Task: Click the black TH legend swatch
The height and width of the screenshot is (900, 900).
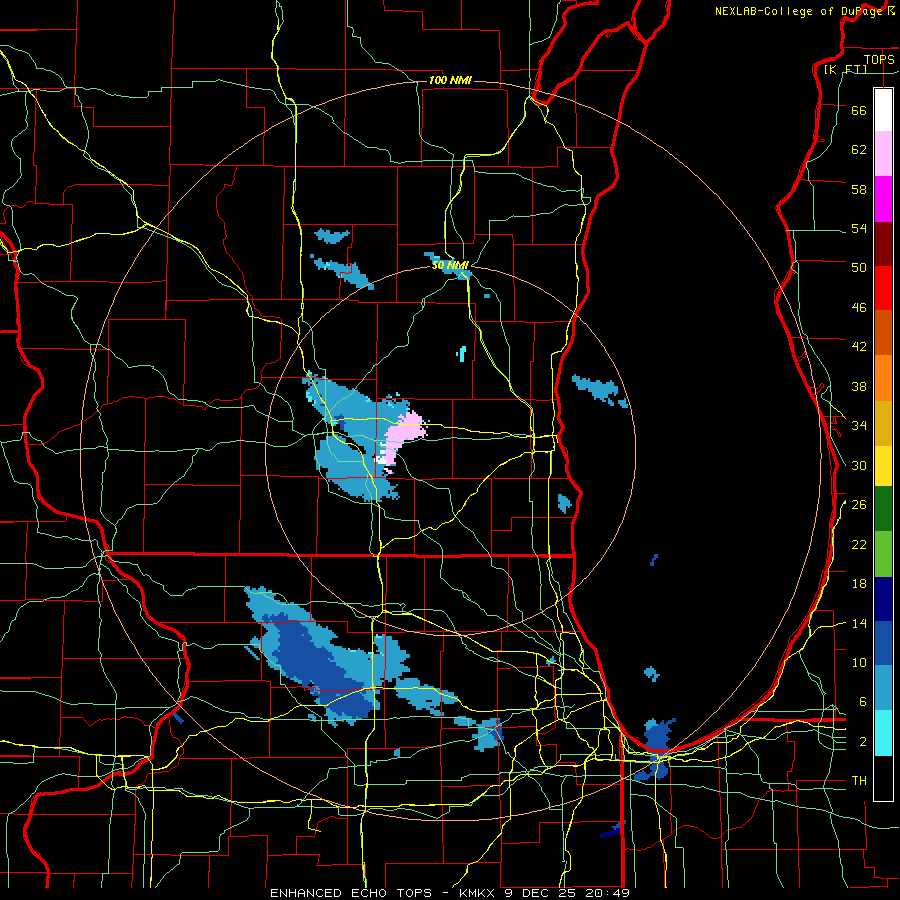Action: coord(883,778)
